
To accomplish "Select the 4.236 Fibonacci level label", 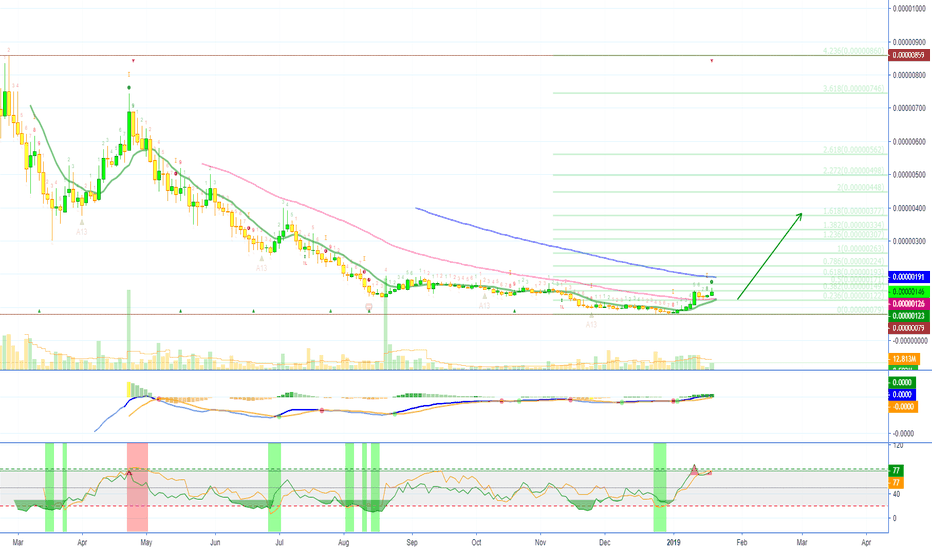I will (854, 51).
